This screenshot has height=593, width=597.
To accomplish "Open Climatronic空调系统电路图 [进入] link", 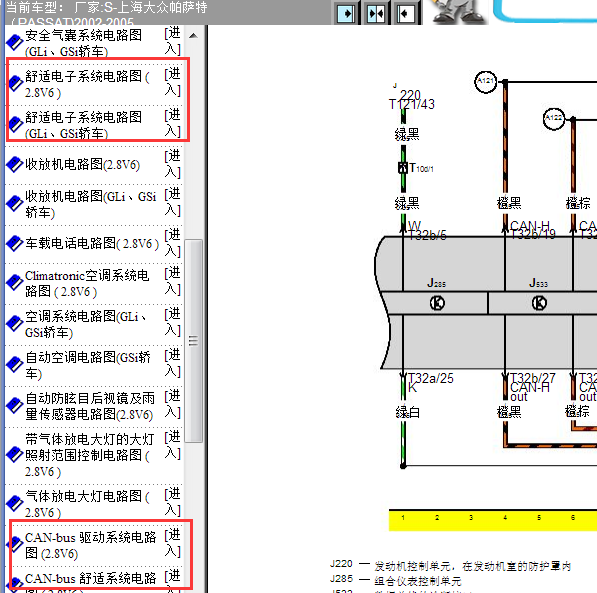I will [x=172, y=281].
